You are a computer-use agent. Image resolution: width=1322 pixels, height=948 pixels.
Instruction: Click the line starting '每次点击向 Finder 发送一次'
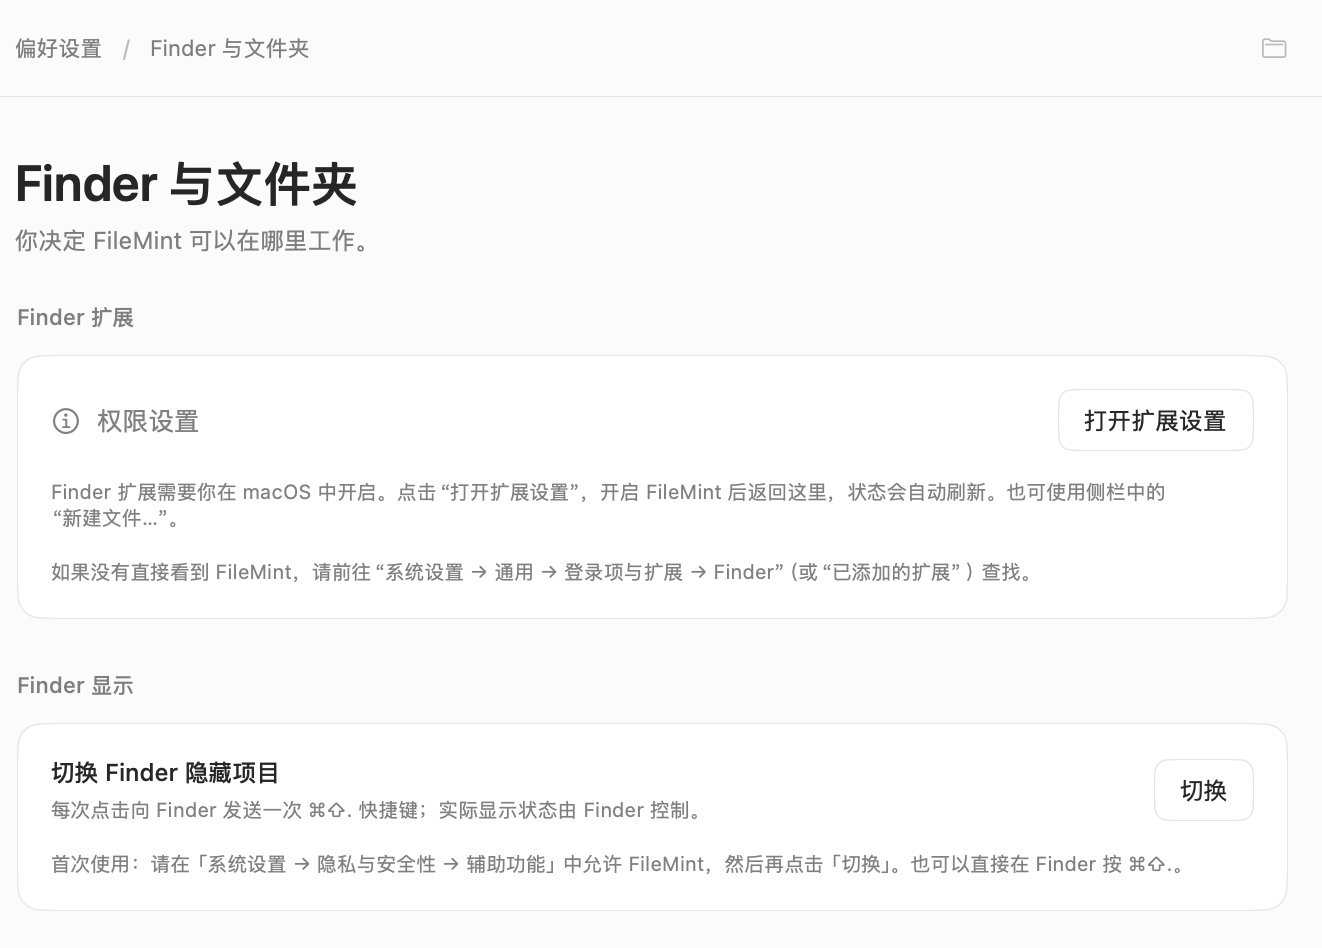pos(379,810)
